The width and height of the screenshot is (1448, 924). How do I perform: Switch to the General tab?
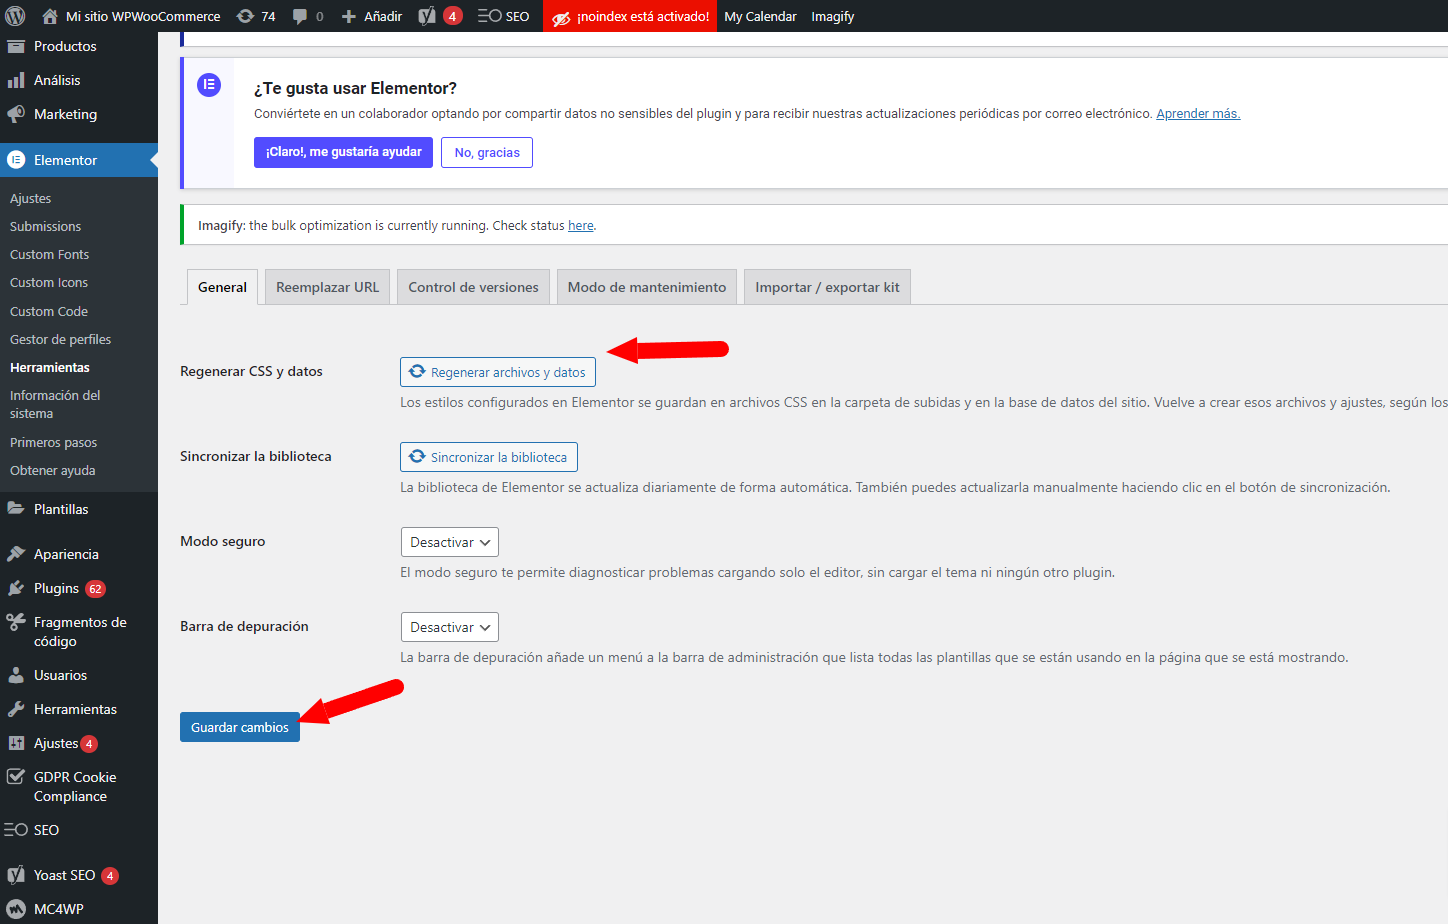pyautogui.click(x=222, y=287)
